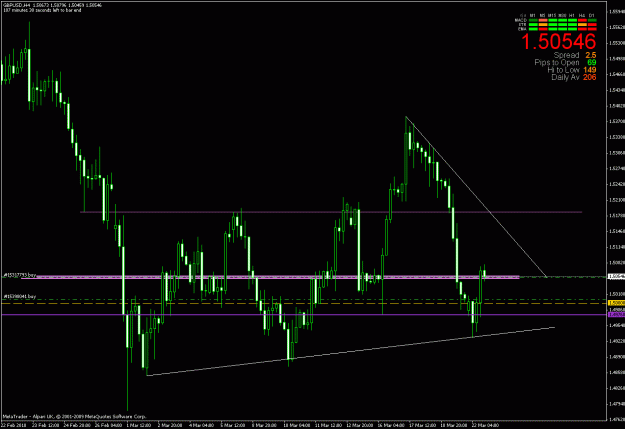Click the 1 Mar 12:00 time label

click(x=139, y=425)
